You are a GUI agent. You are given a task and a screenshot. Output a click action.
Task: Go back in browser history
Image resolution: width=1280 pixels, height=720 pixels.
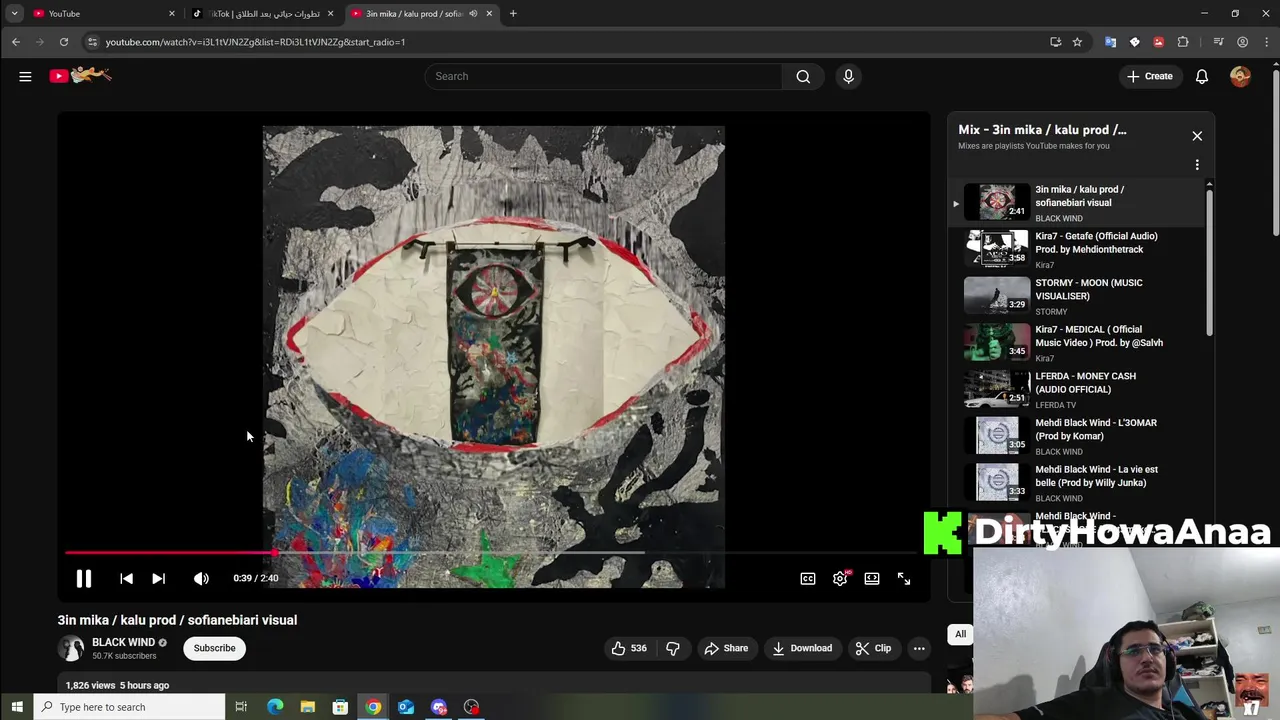point(16,42)
